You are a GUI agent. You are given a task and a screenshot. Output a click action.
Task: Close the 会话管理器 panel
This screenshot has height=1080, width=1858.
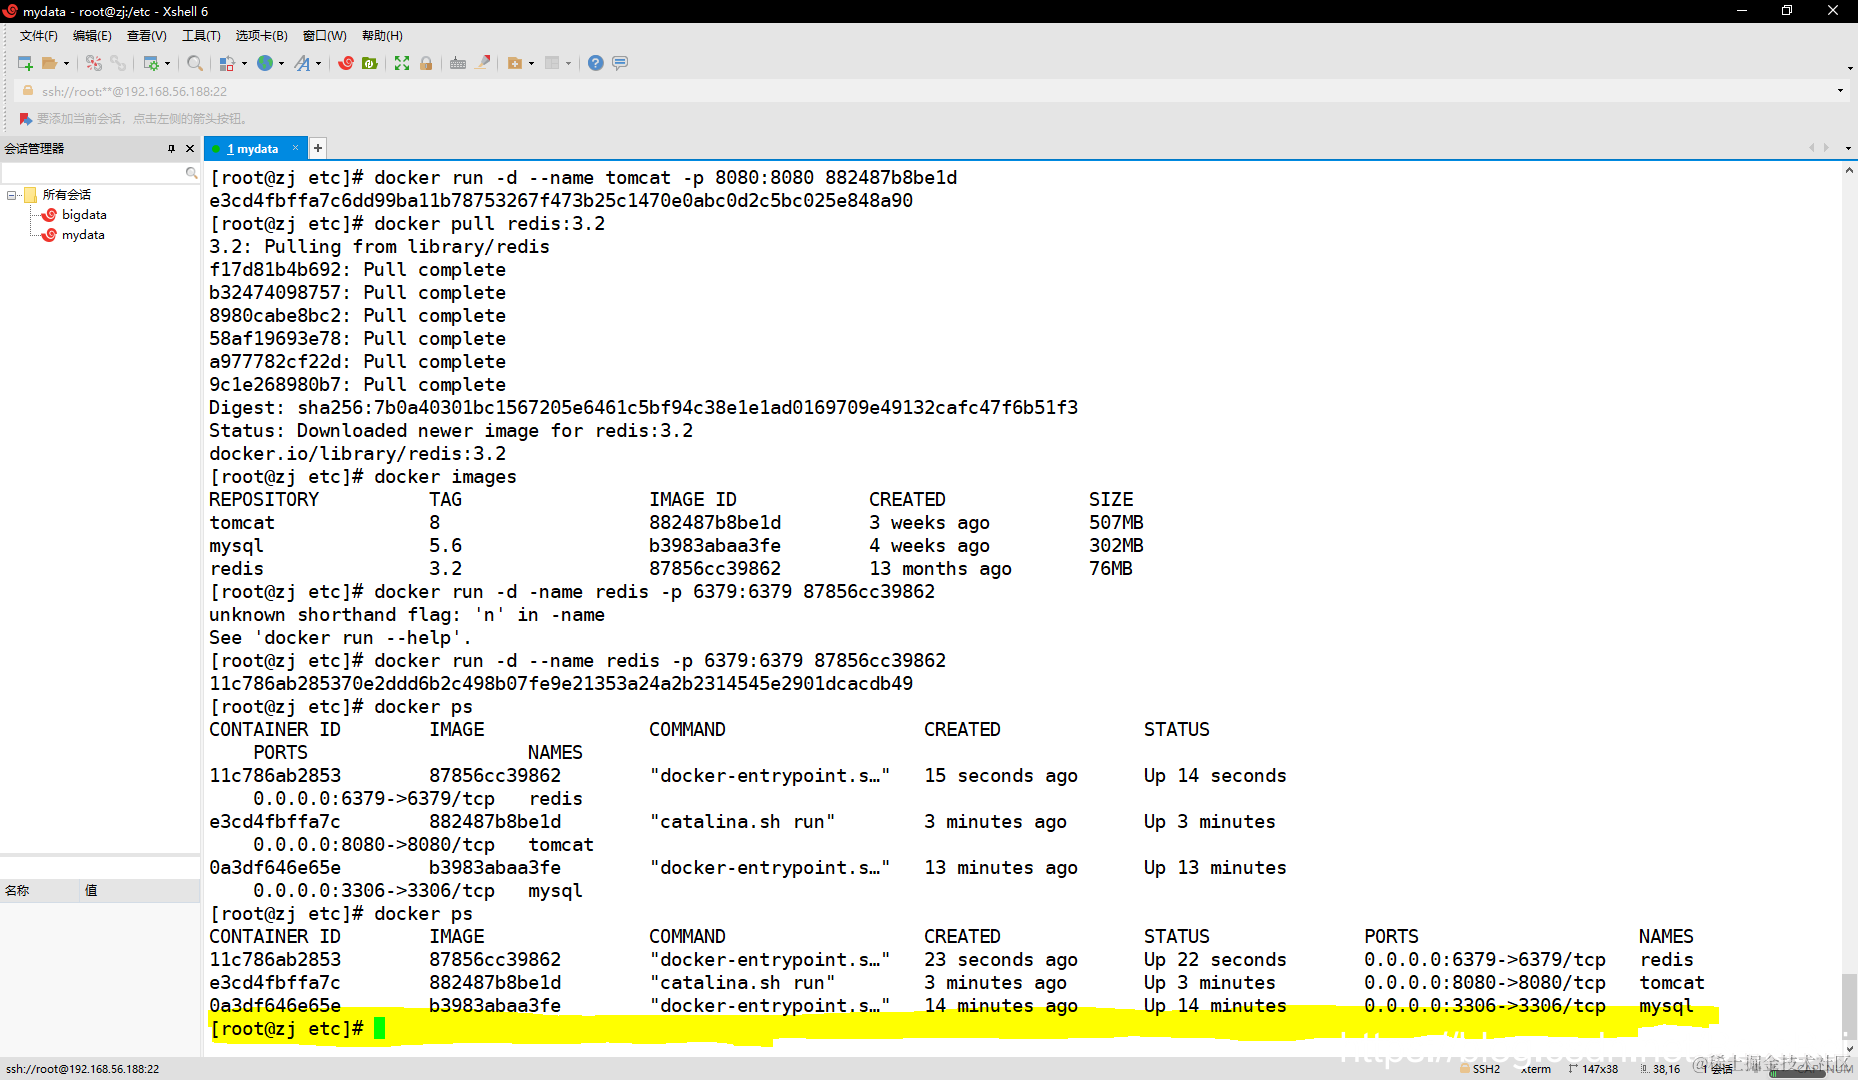click(x=190, y=149)
